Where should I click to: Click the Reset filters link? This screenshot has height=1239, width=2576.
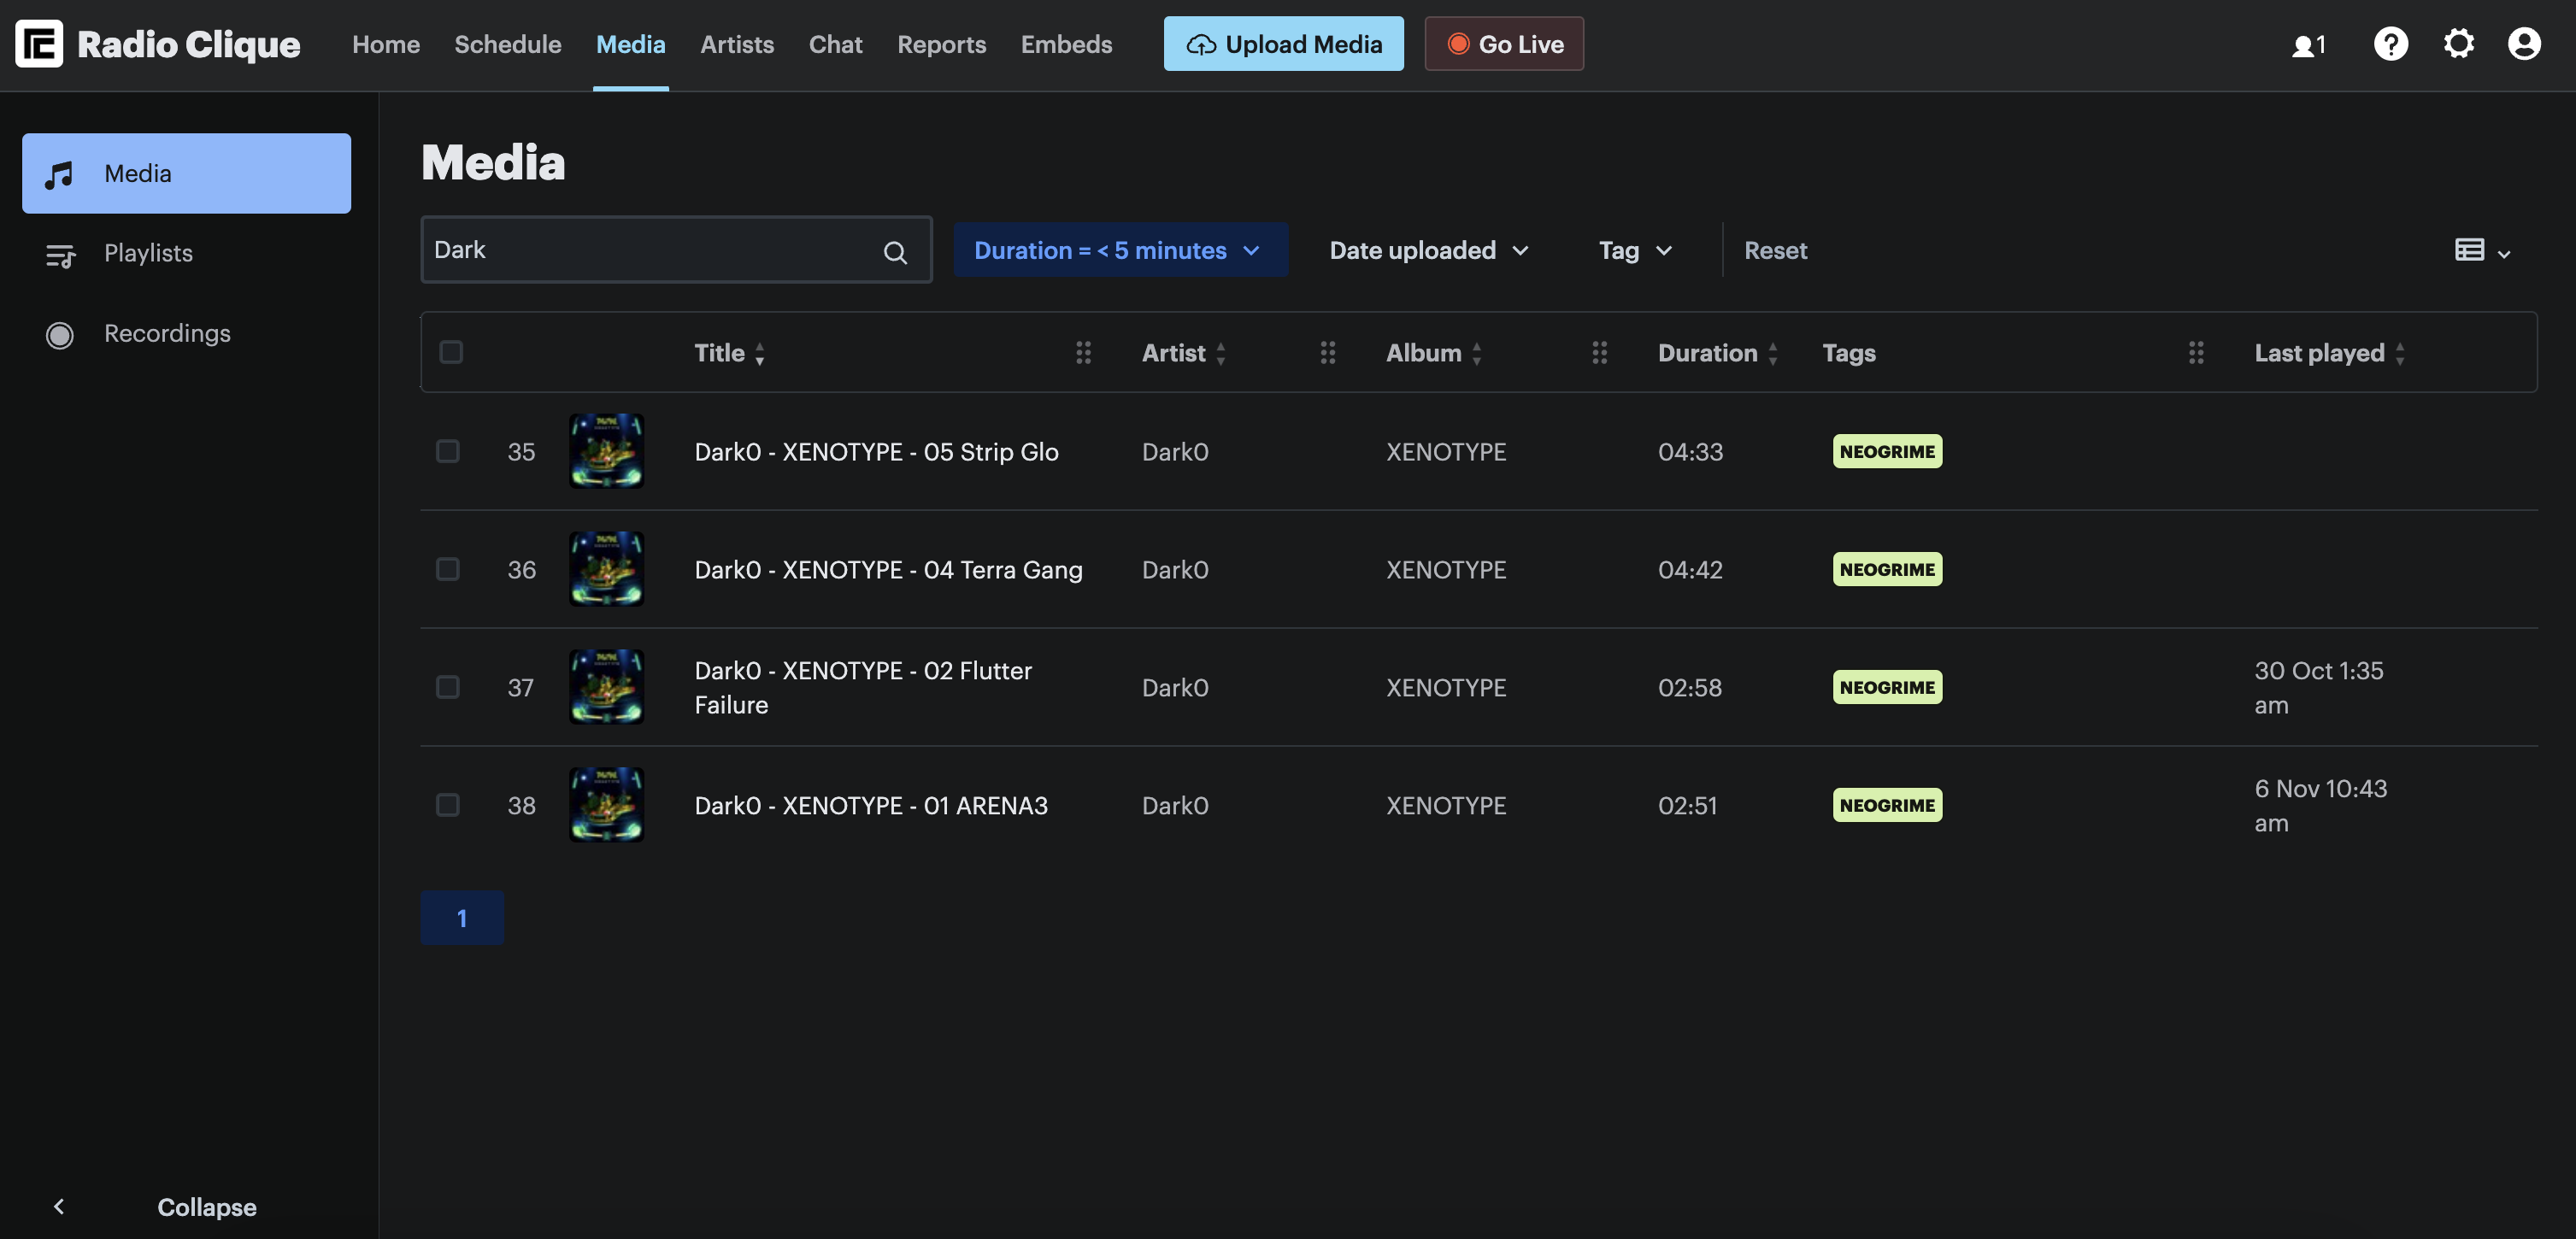[1775, 250]
